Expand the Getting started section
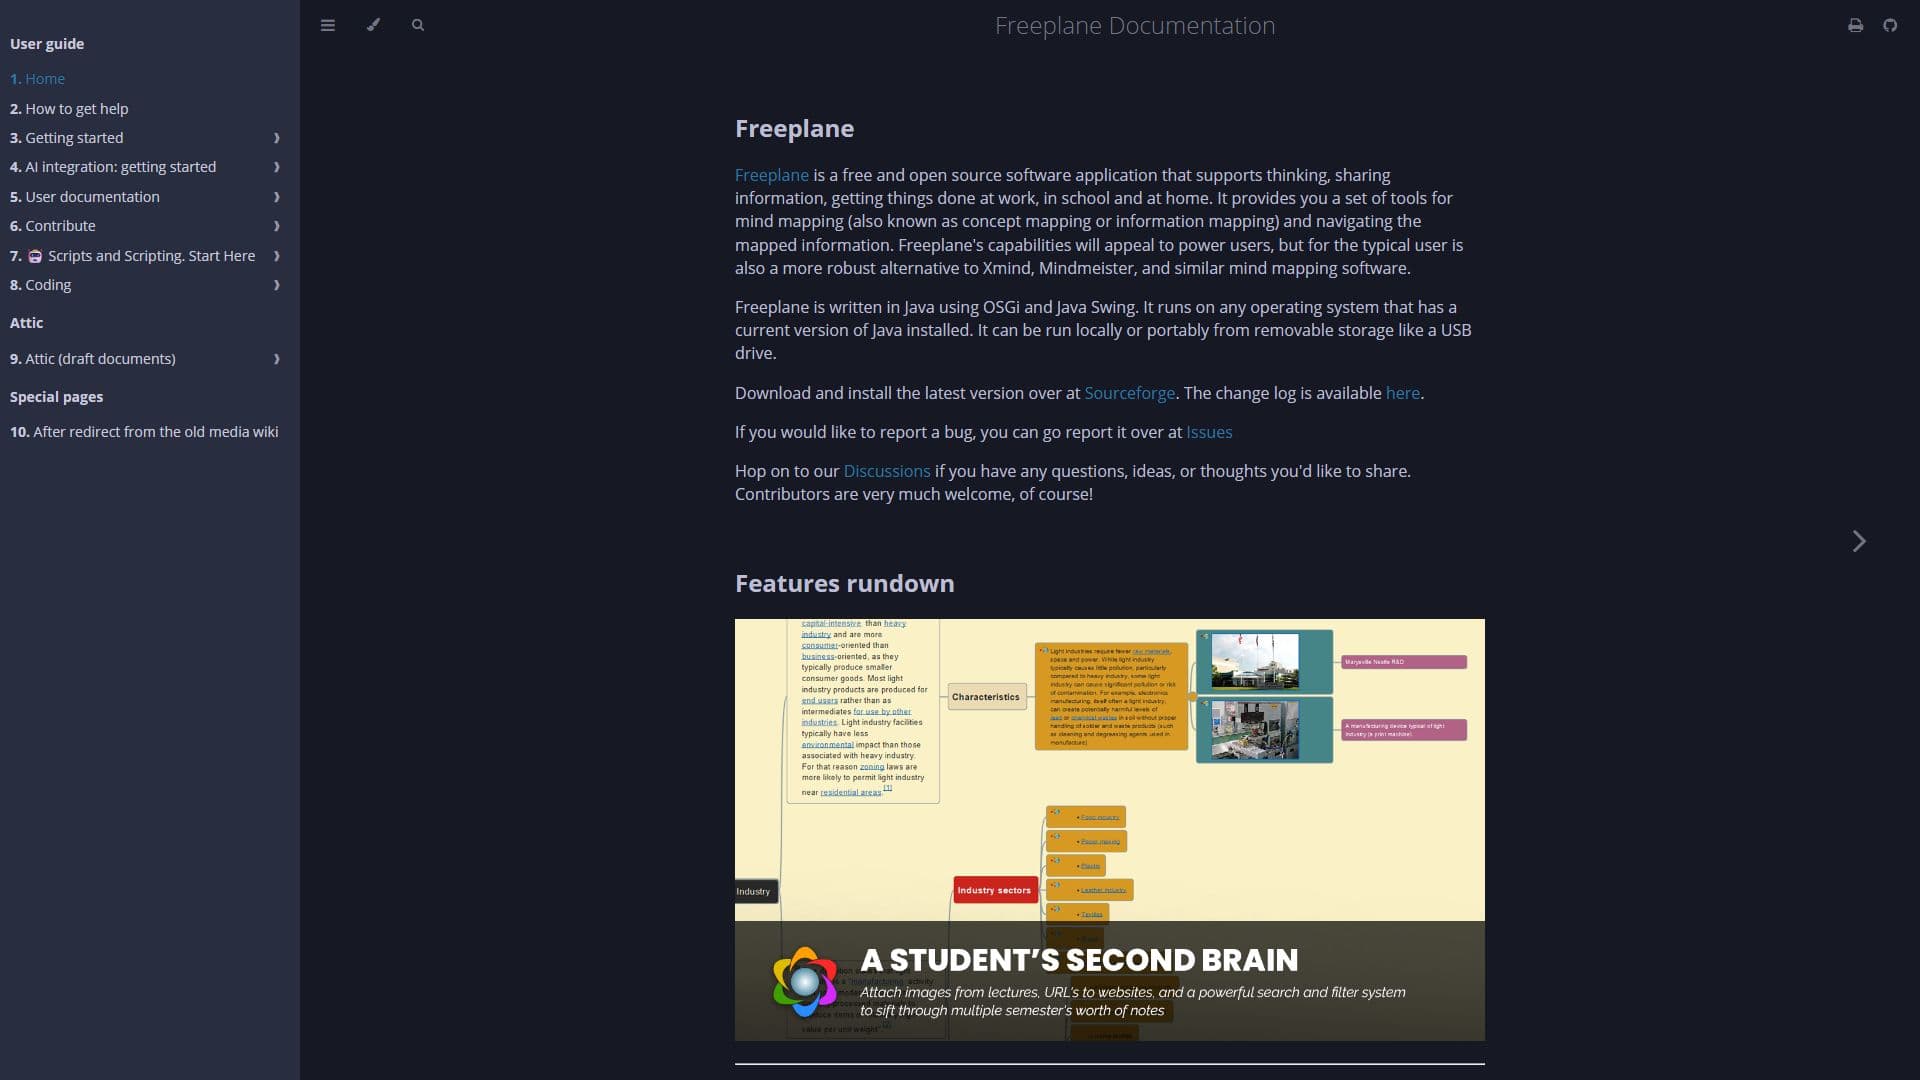The width and height of the screenshot is (1920, 1080). tap(277, 138)
